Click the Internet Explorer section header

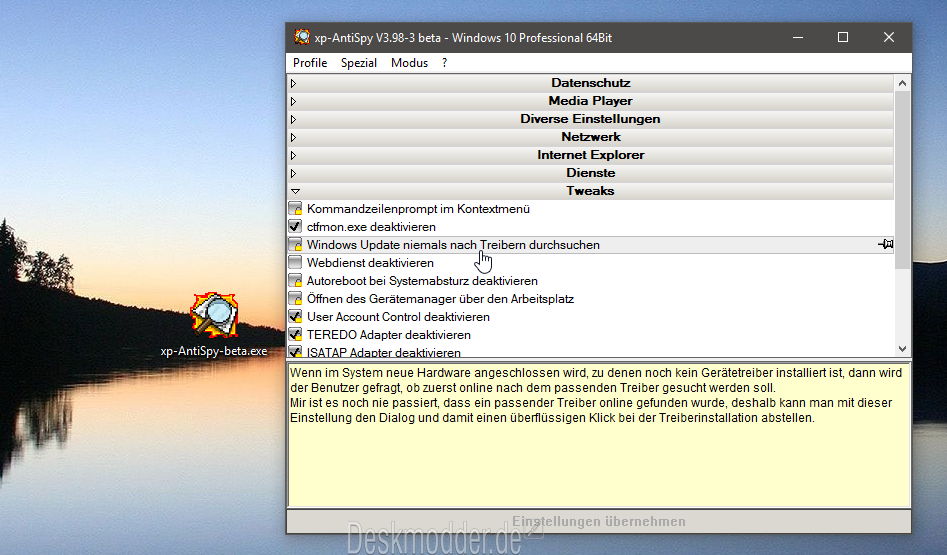(591, 155)
